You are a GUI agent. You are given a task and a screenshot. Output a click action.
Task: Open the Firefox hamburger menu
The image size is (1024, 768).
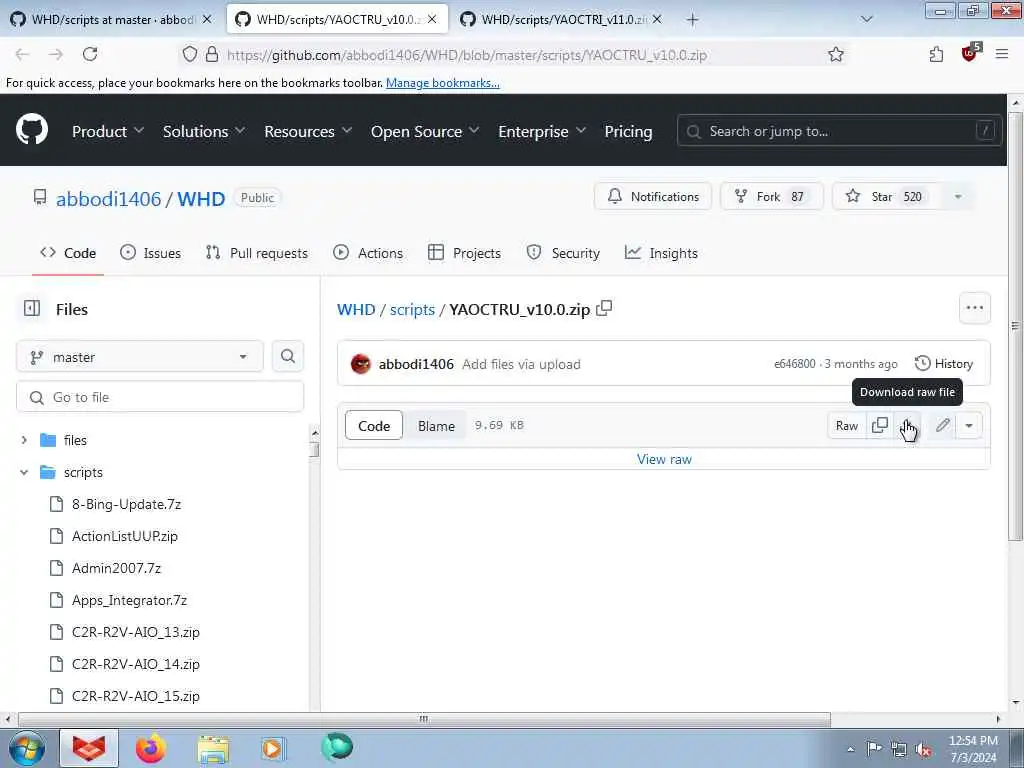[x=1002, y=54]
